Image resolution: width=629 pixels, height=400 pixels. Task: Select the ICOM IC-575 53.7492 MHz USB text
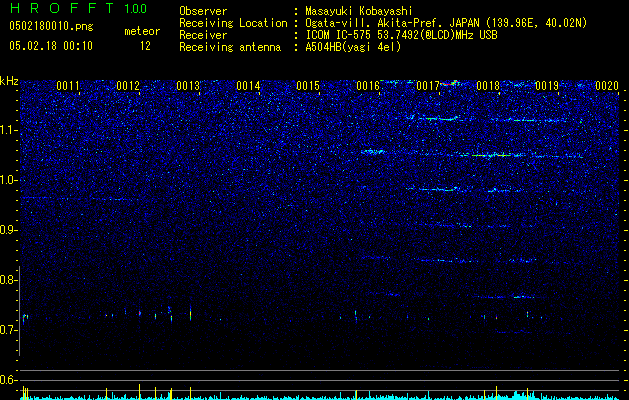coord(401,35)
